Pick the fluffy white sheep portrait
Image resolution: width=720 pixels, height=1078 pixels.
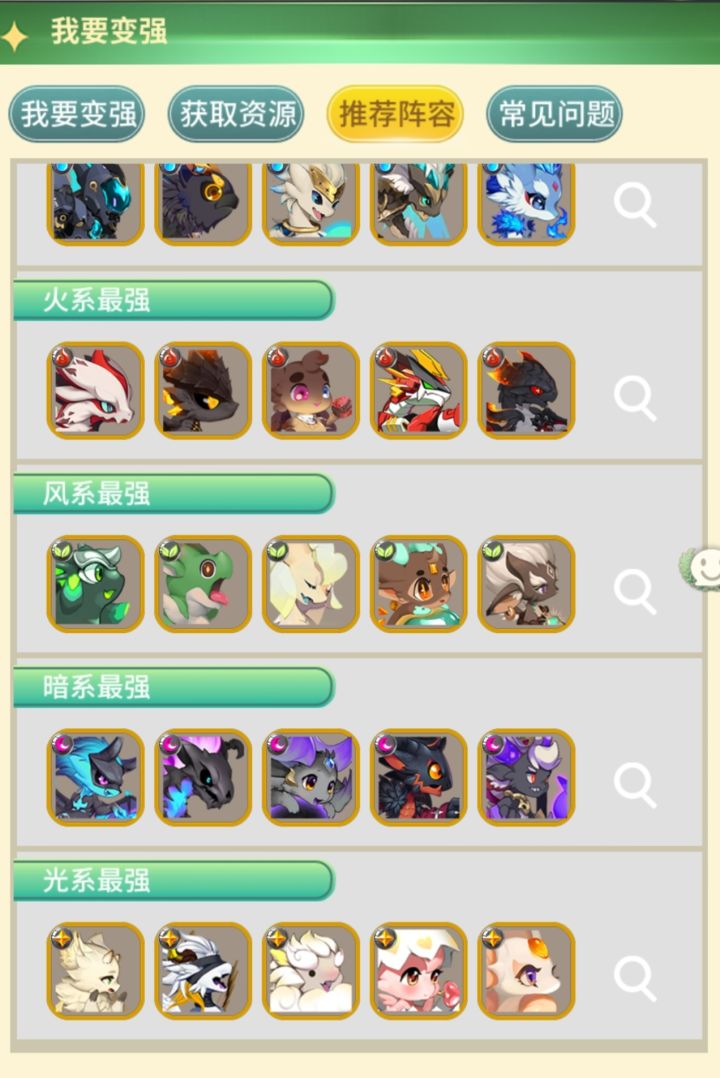(x=311, y=971)
